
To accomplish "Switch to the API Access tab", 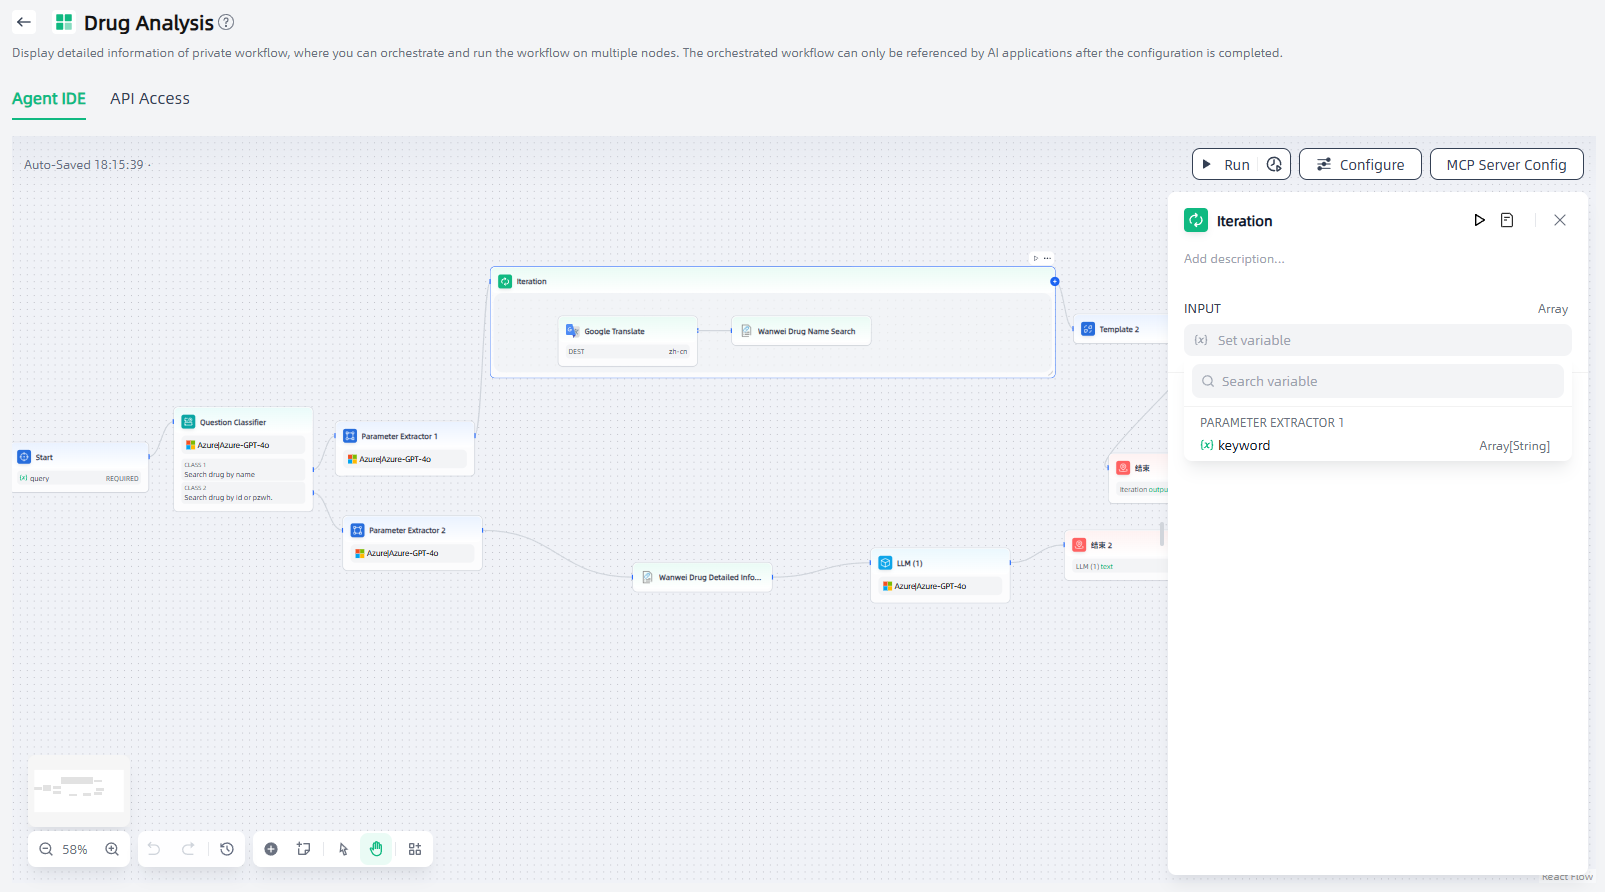I will [150, 98].
